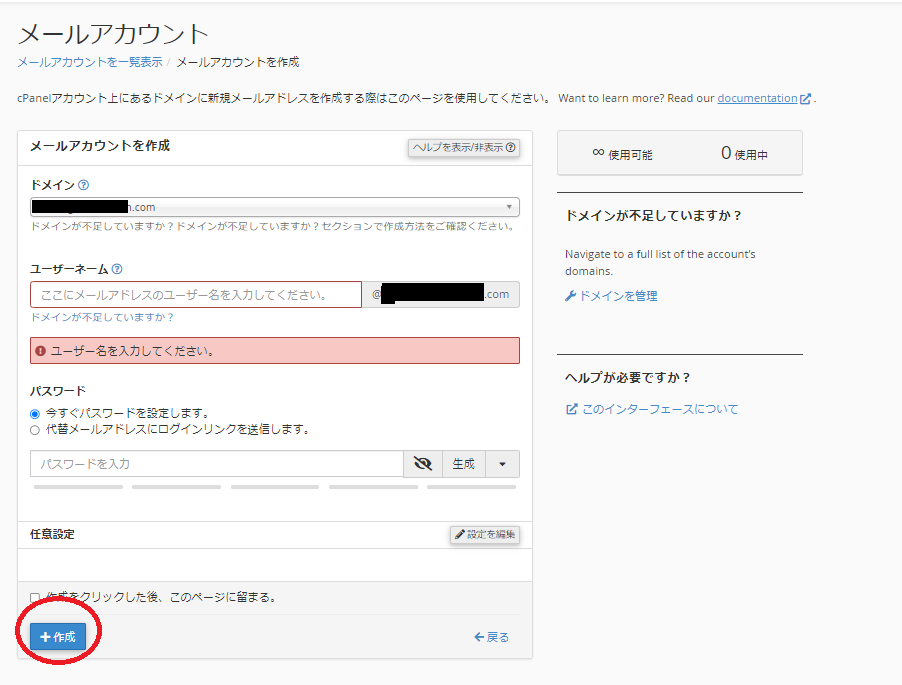This screenshot has width=902, height=685.
Task: Click the red error icon in username alert
Action: coord(40,351)
